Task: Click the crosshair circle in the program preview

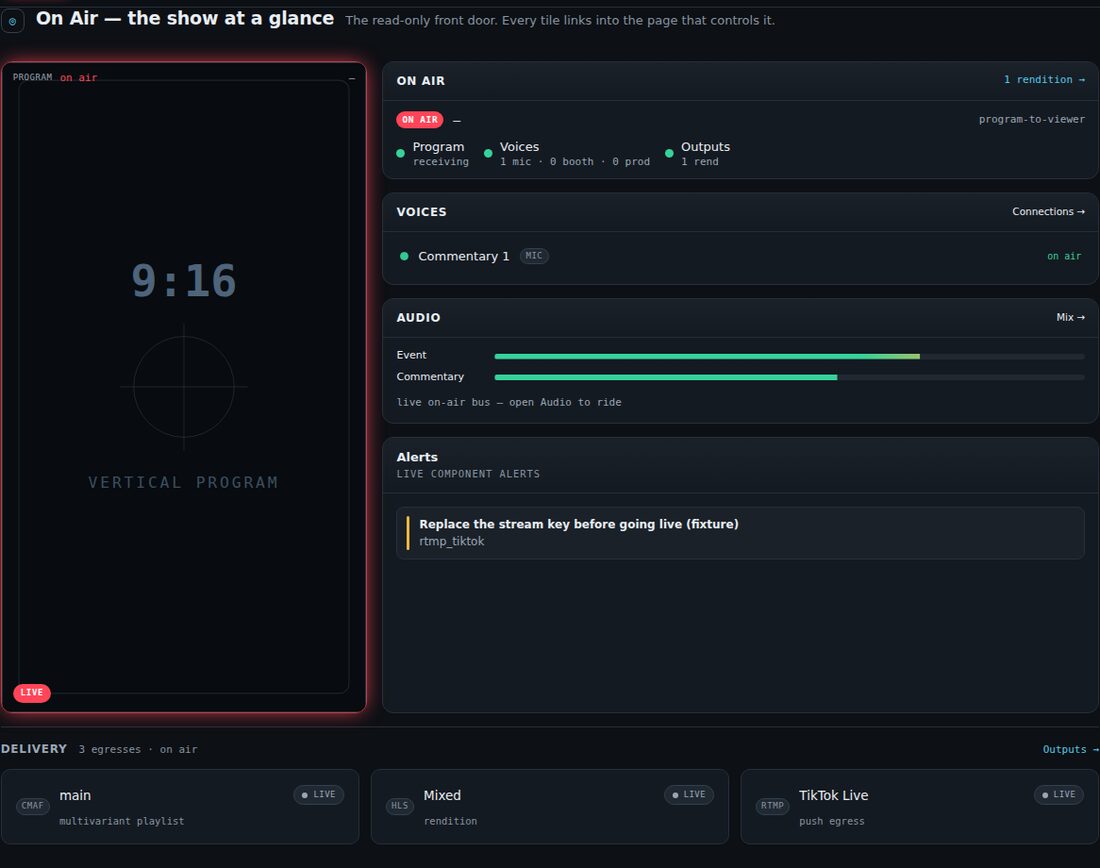Action: click(184, 387)
